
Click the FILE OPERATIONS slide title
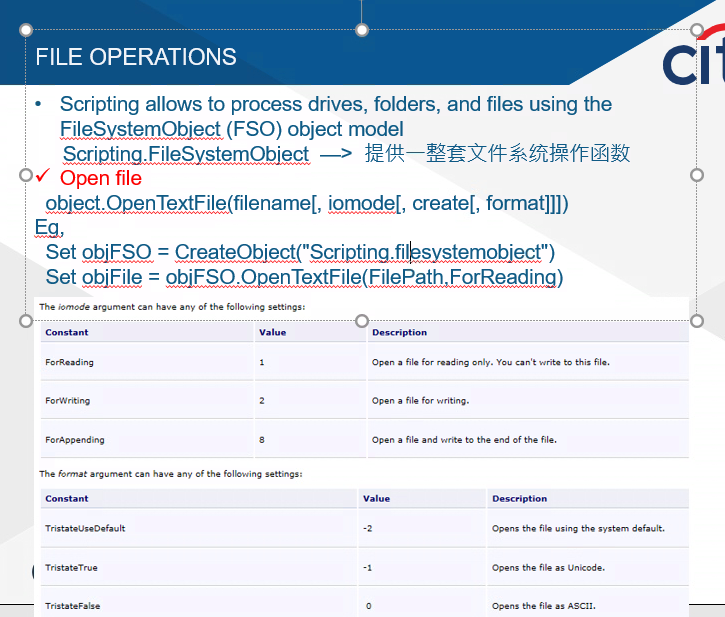point(136,57)
